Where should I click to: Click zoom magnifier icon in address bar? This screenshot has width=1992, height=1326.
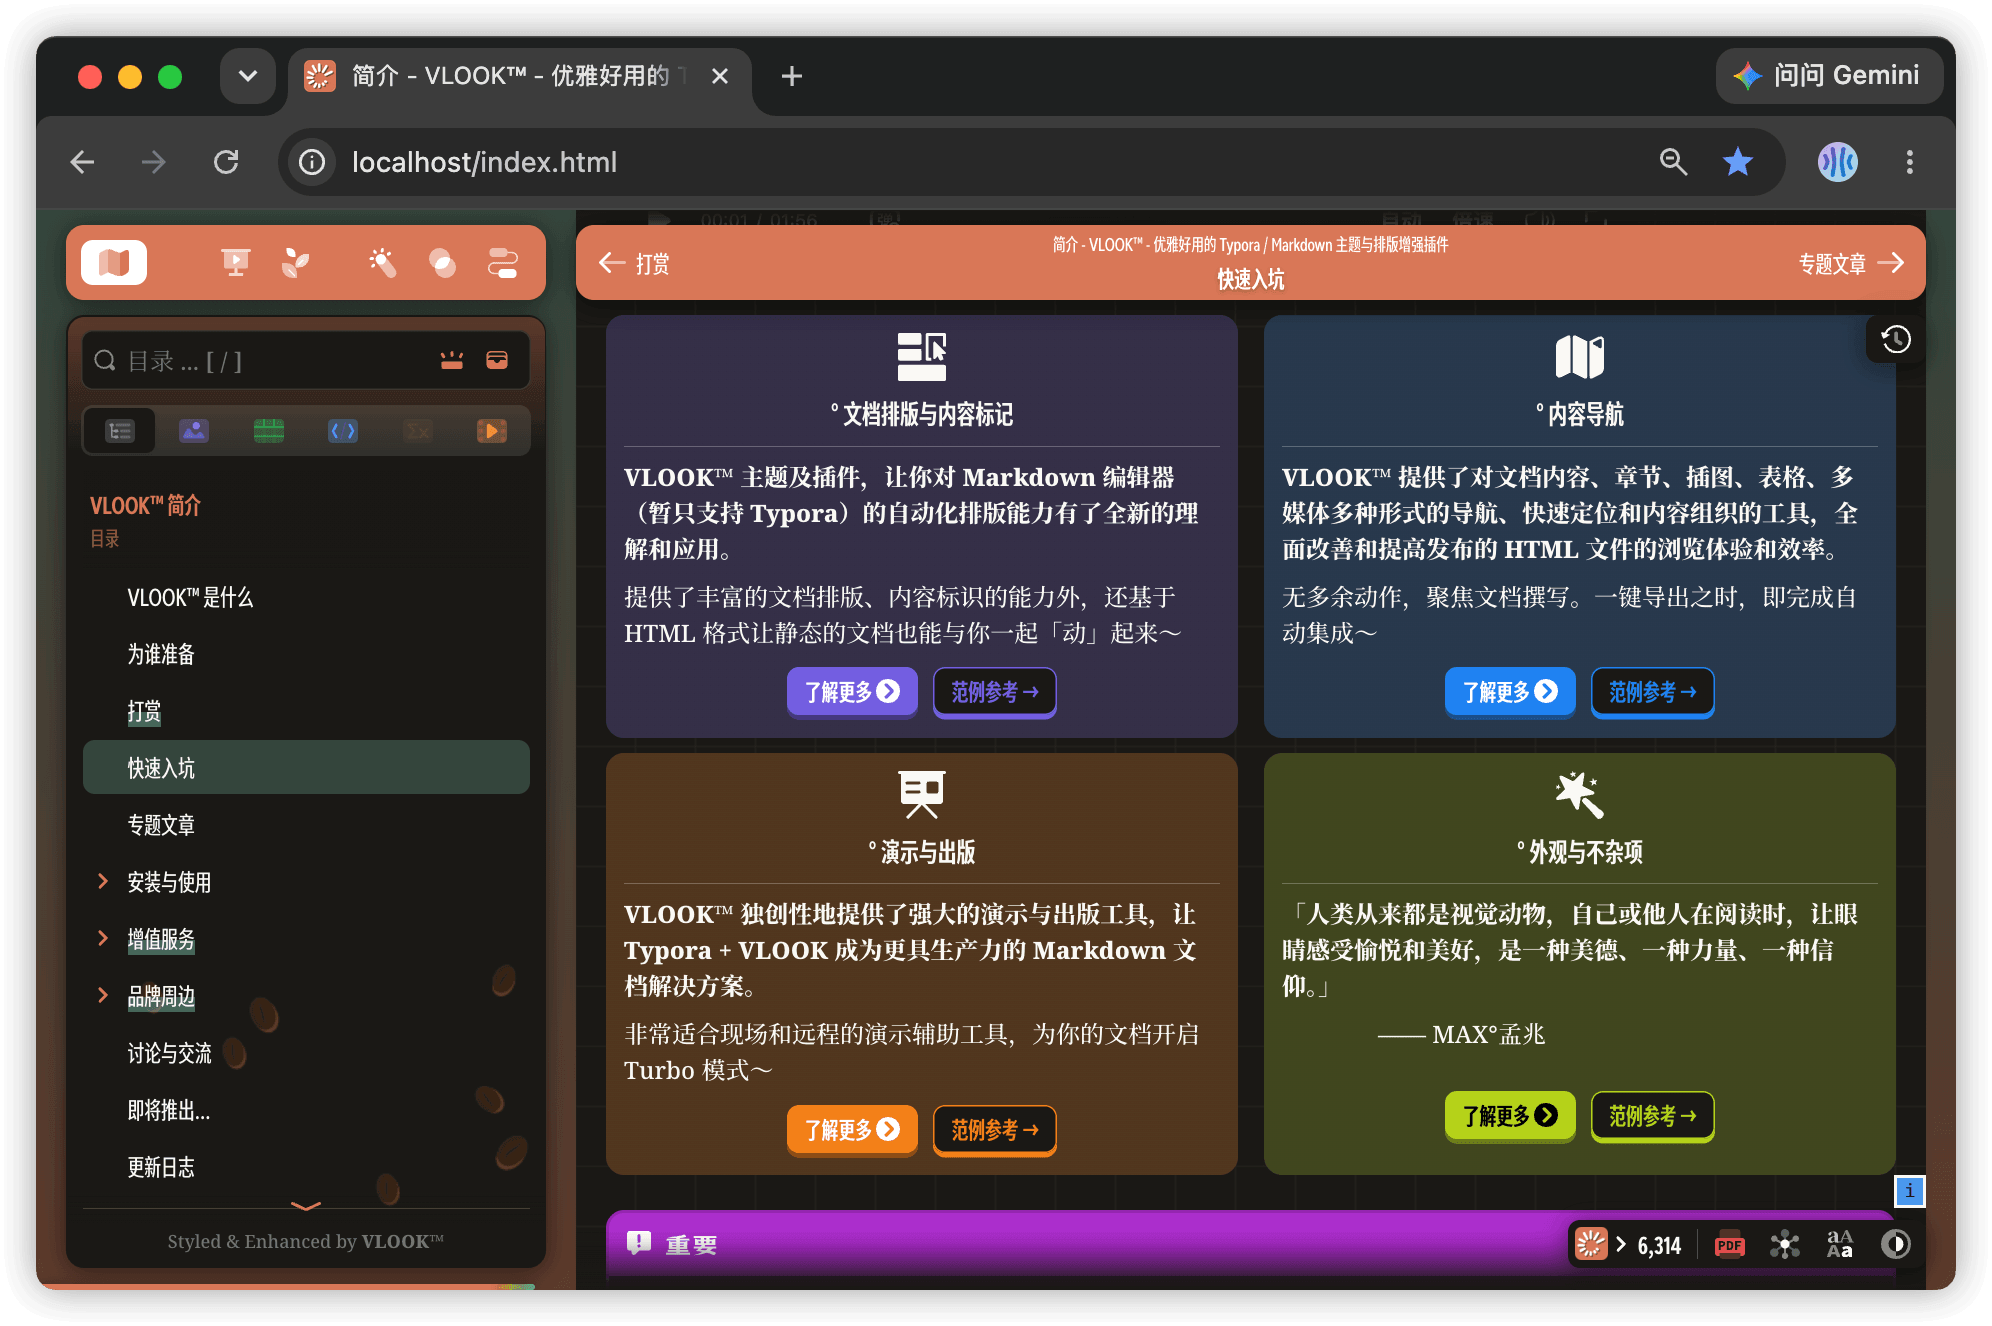[1674, 162]
